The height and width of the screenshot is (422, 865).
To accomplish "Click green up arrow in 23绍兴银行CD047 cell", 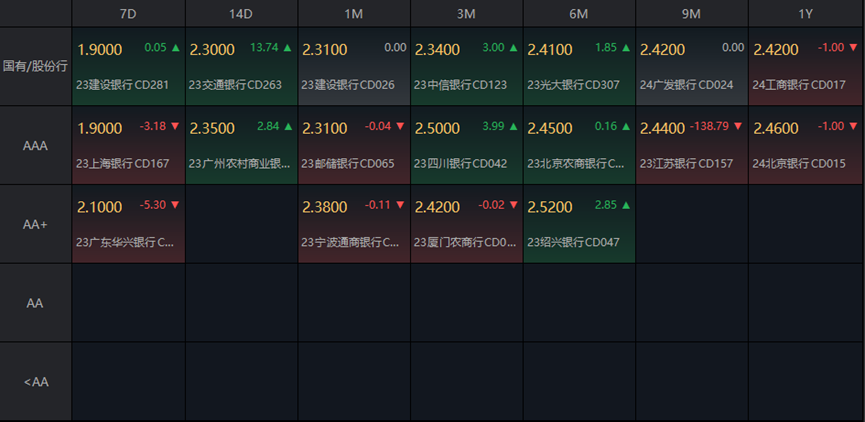I will click(x=626, y=205).
